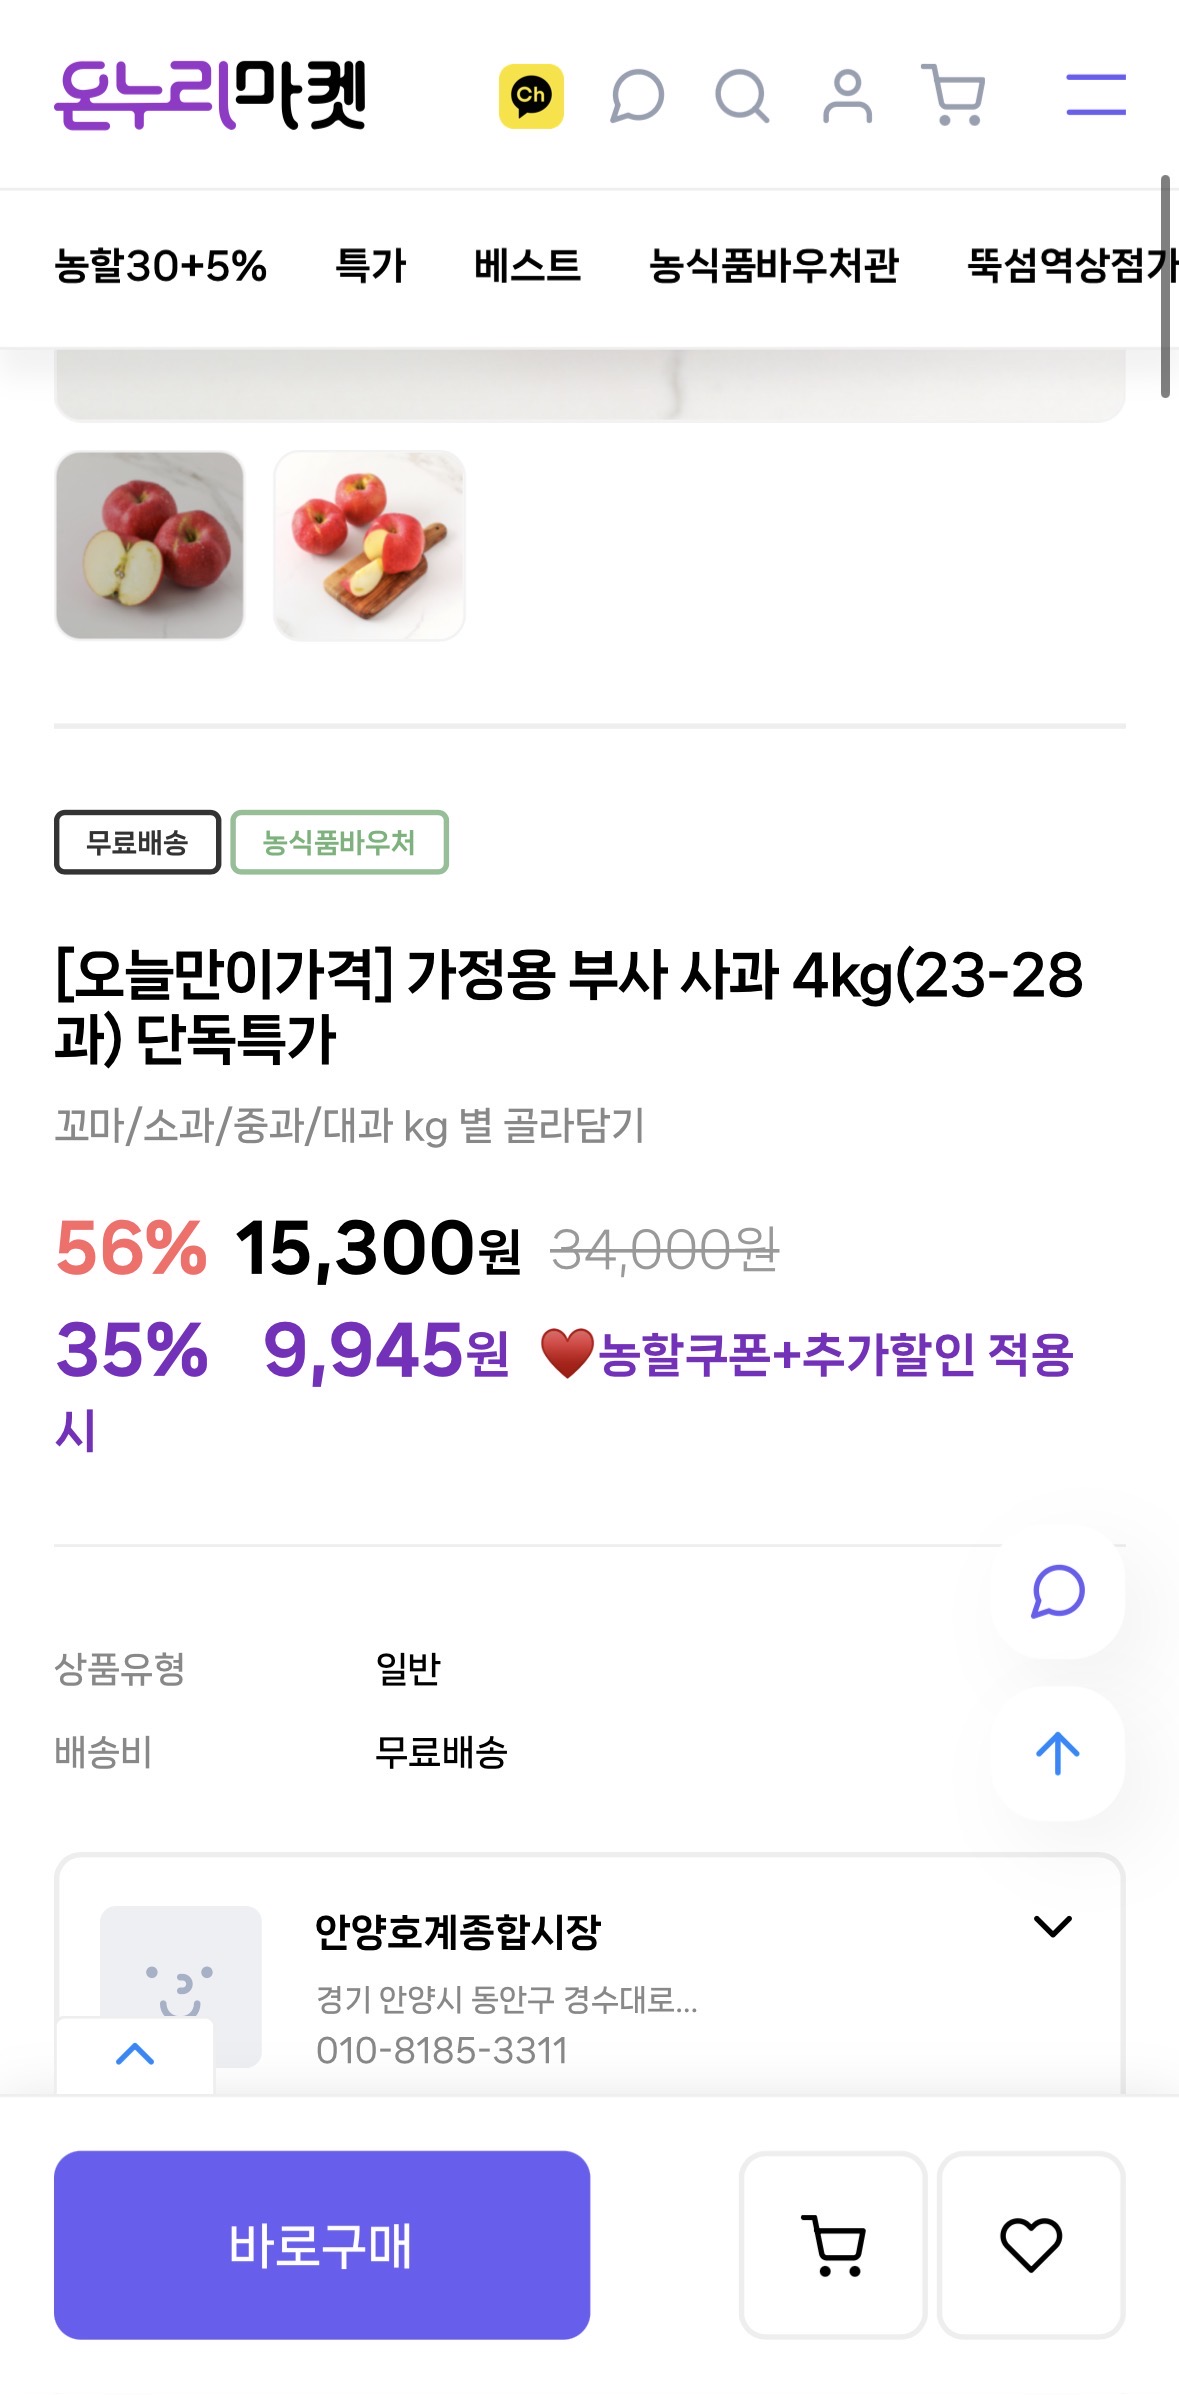The height and width of the screenshot is (2395, 1179).
Task: Expand the bottom-left up chevron panel
Action: [x=135, y=2054]
